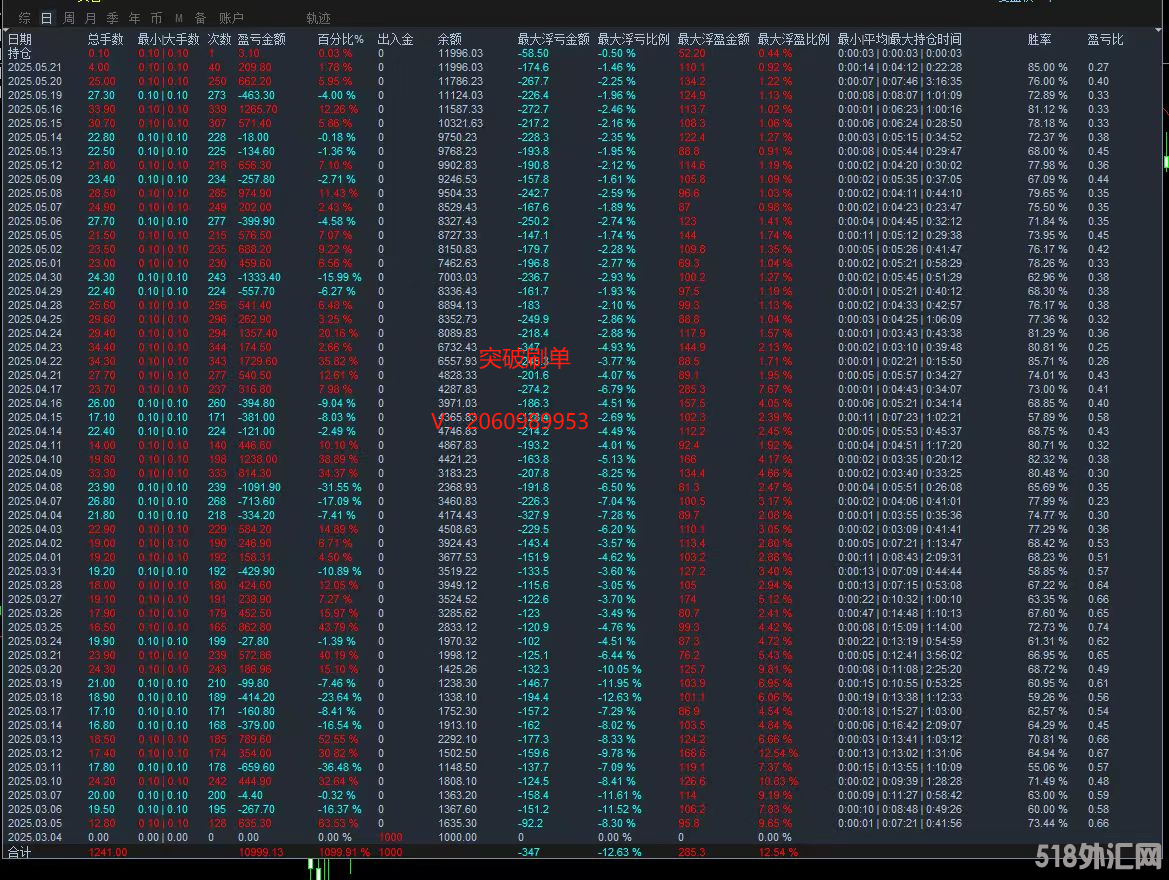Screen dimensions: 1169x880
Task: Select the 2025.03.24 date cell
Action: [35, 641]
